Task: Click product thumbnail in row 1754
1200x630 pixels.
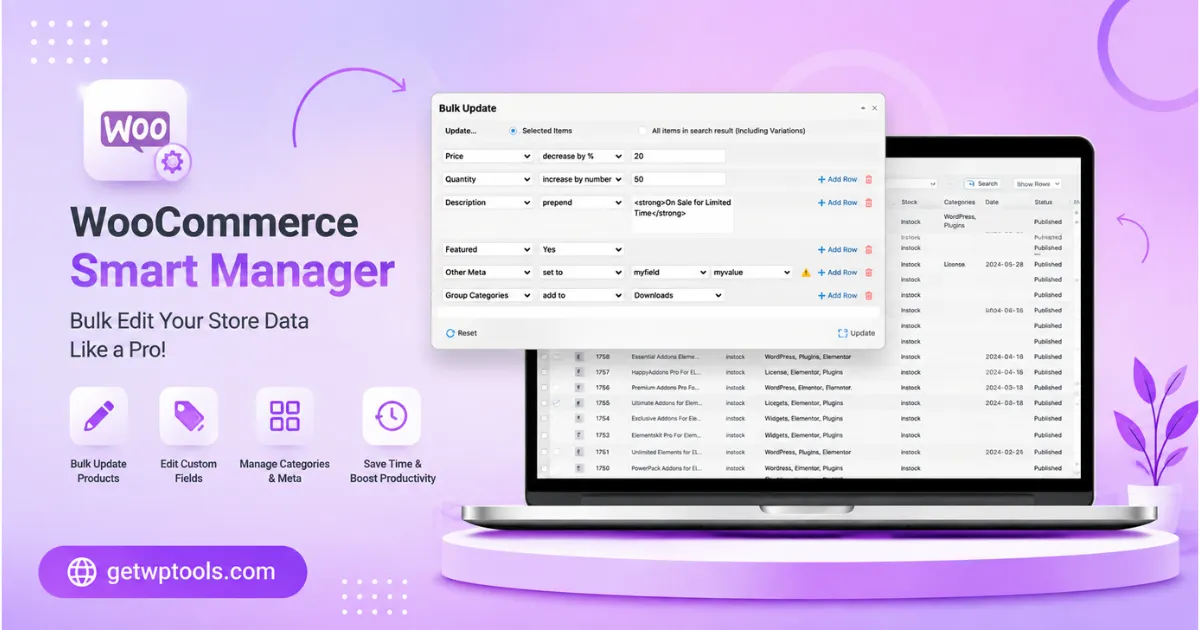Action: [x=579, y=419]
